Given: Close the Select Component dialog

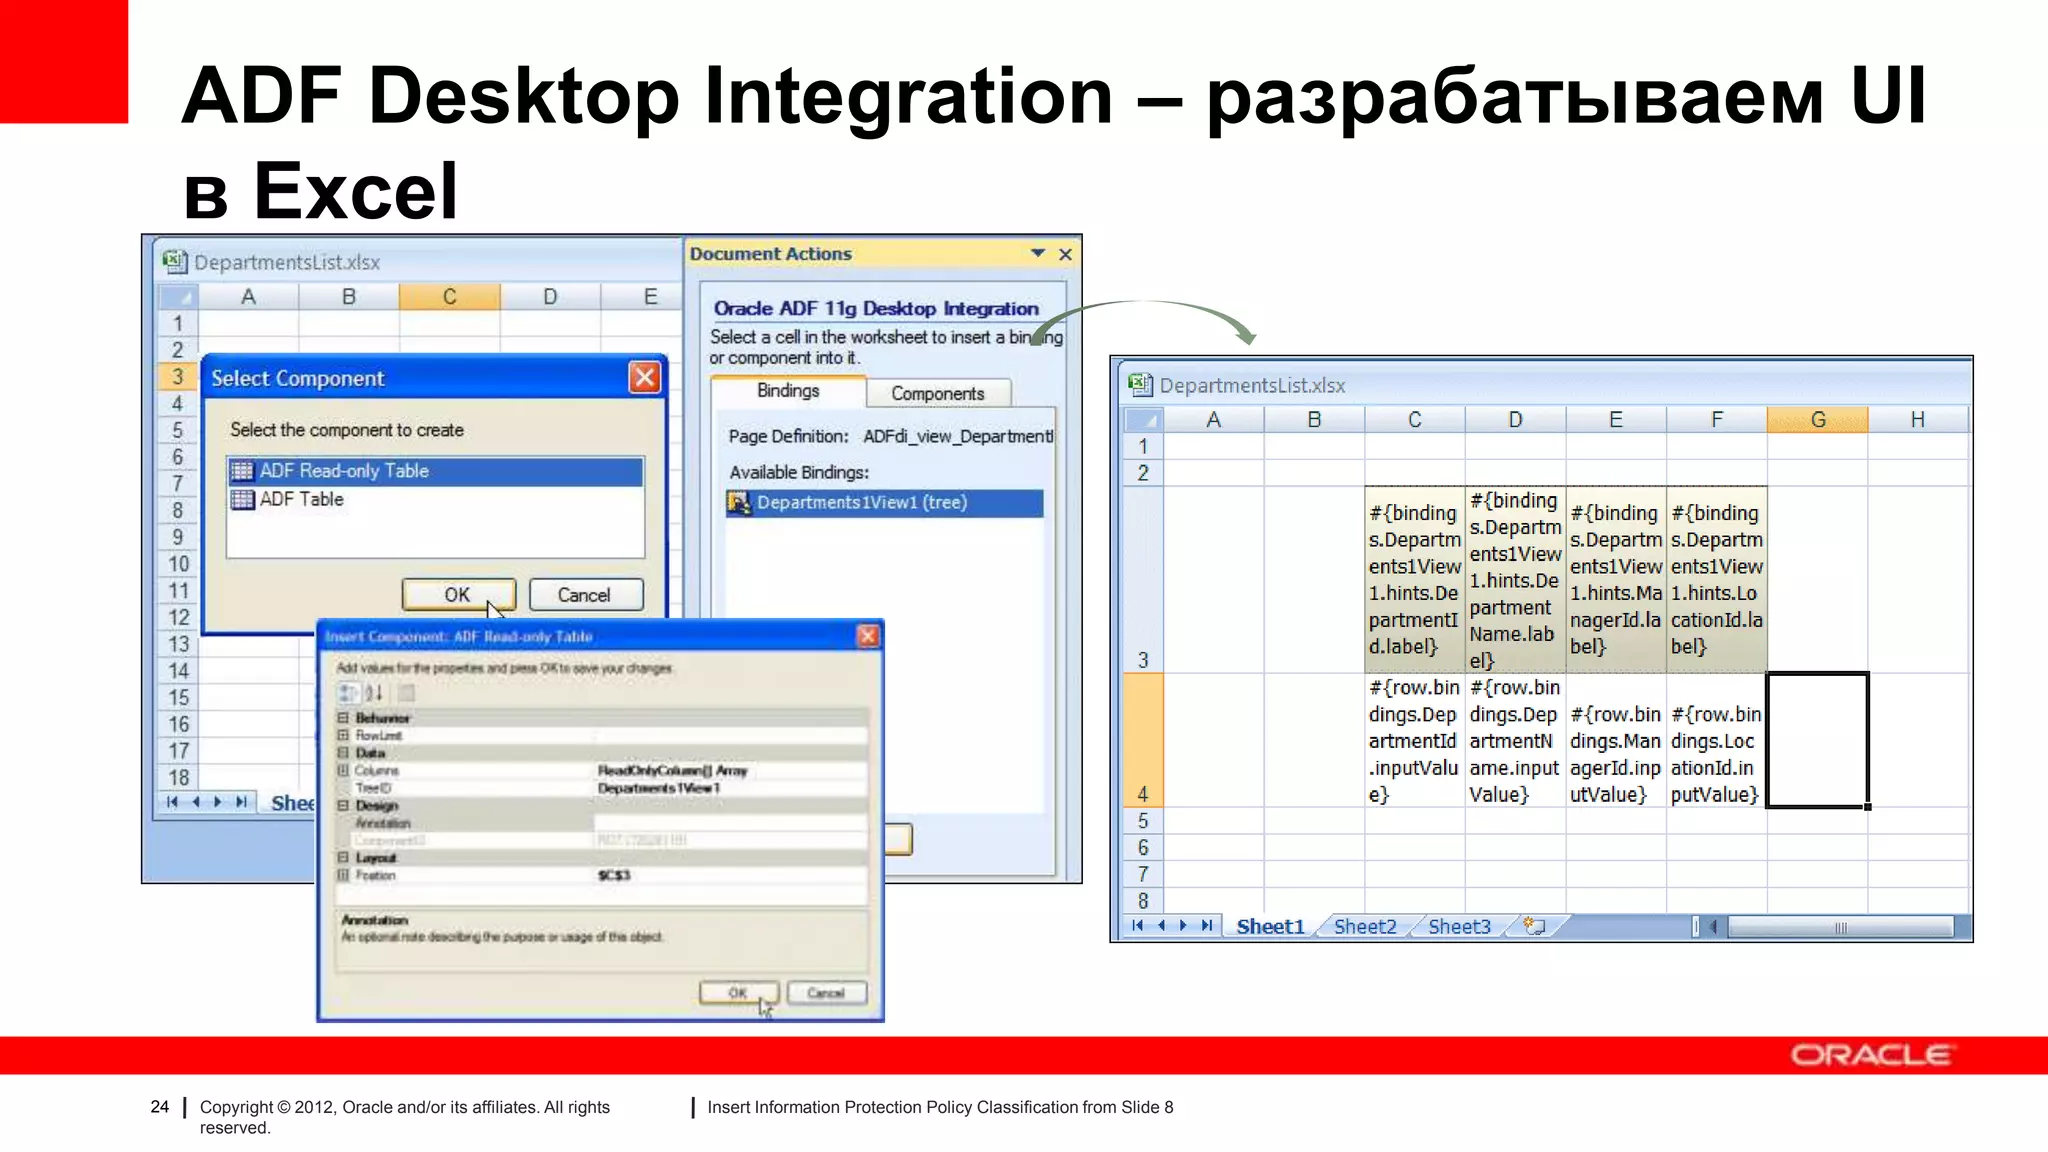Looking at the screenshot, I should [x=645, y=377].
